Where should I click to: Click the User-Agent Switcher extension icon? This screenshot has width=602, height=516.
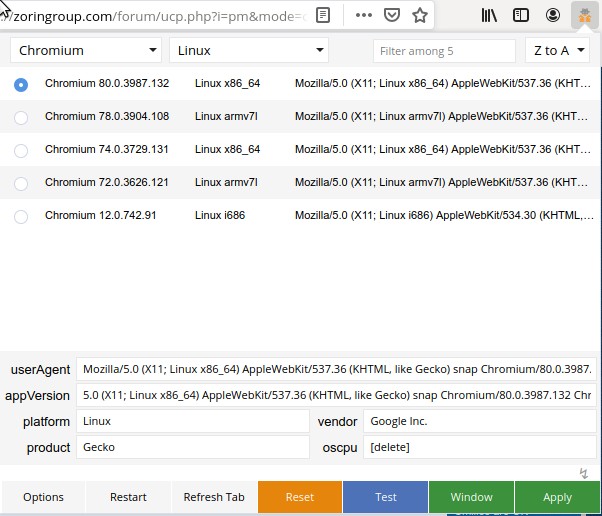click(583, 15)
